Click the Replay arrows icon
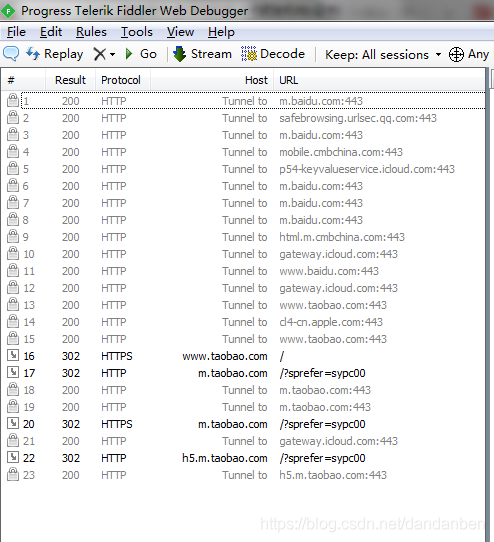 33,54
